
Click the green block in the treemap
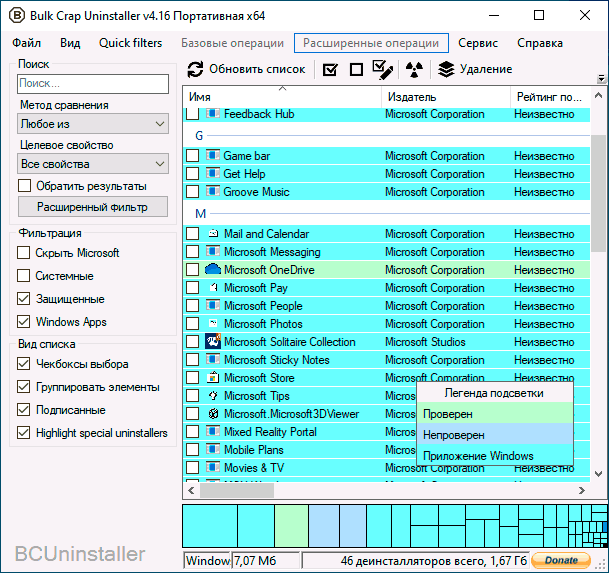click(291, 526)
